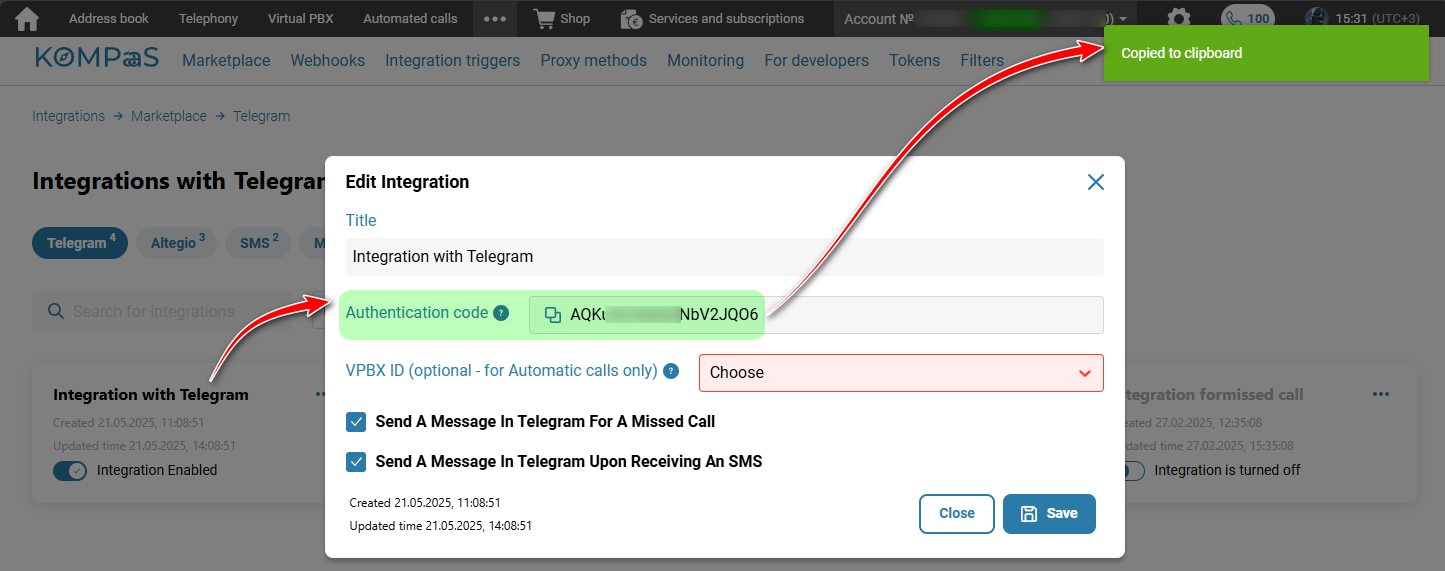Open the Tokens tab
Image resolution: width=1445 pixels, height=571 pixels.
click(914, 60)
